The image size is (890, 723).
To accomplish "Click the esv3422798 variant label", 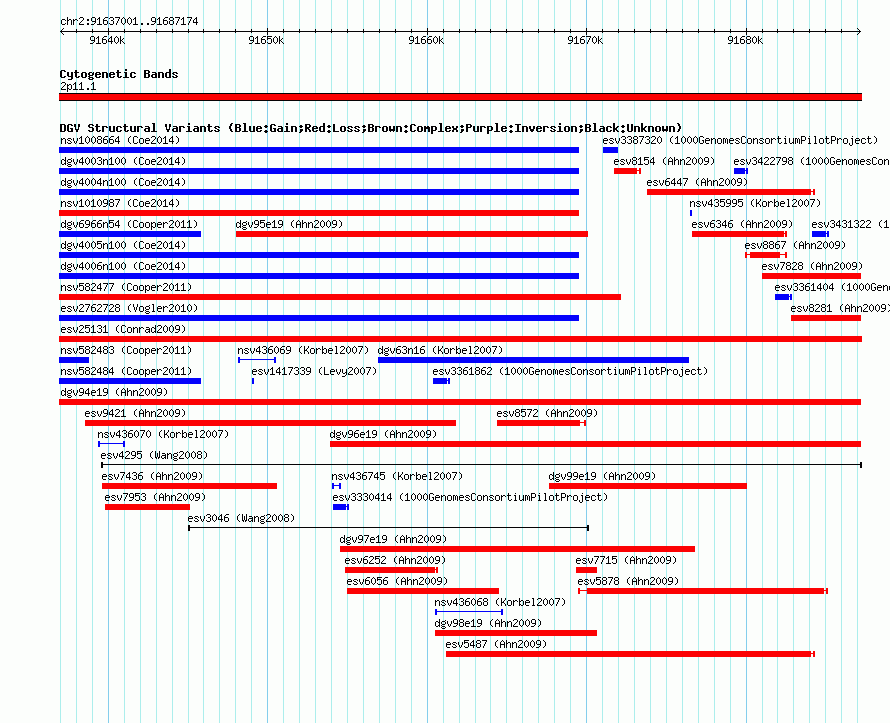I will [x=811, y=161].
